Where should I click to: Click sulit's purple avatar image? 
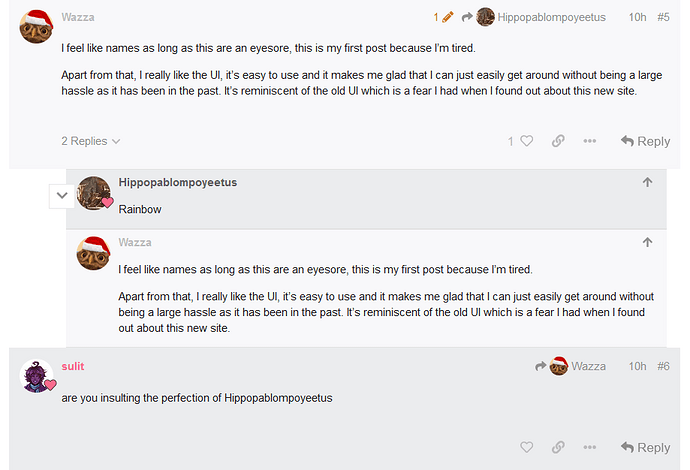click(x=36, y=377)
